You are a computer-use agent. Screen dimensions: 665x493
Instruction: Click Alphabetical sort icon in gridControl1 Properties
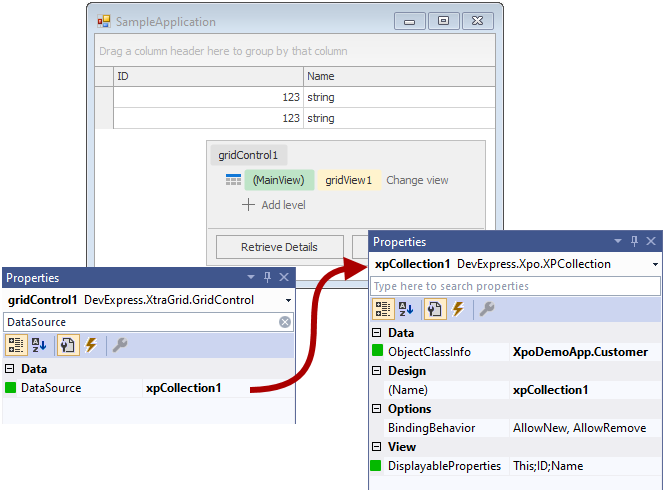tap(39, 345)
